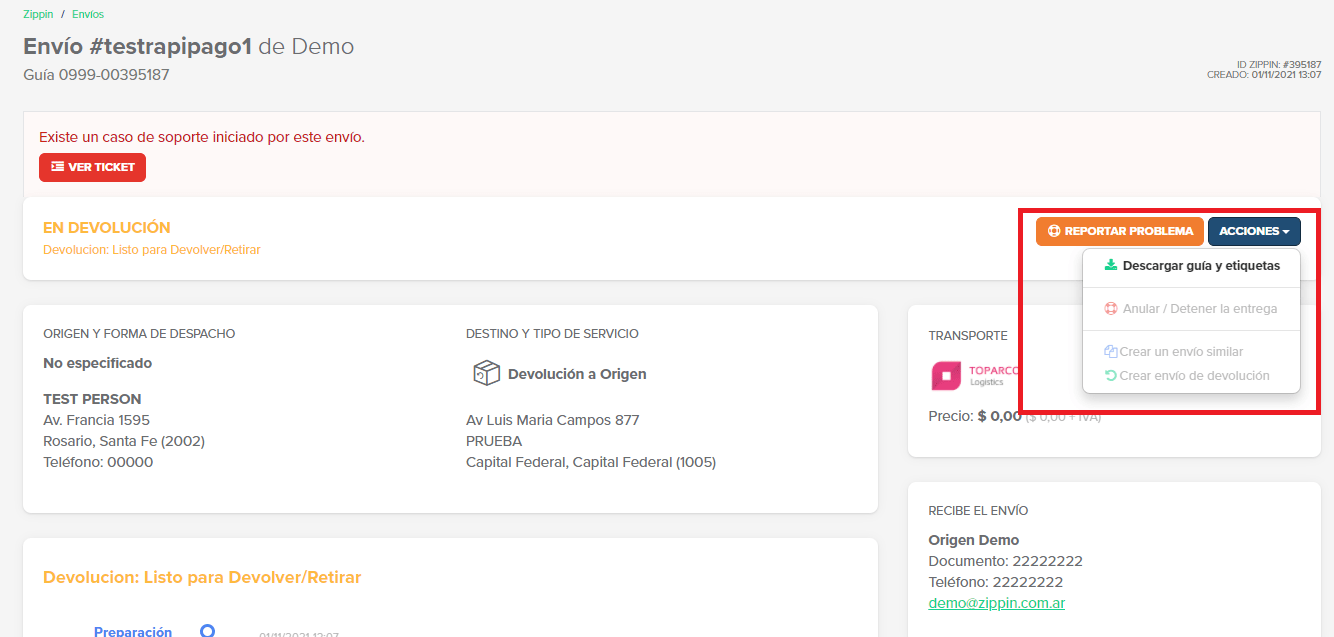
Task: Click lifebuoy icon beside Anular option
Action: 1111,309
